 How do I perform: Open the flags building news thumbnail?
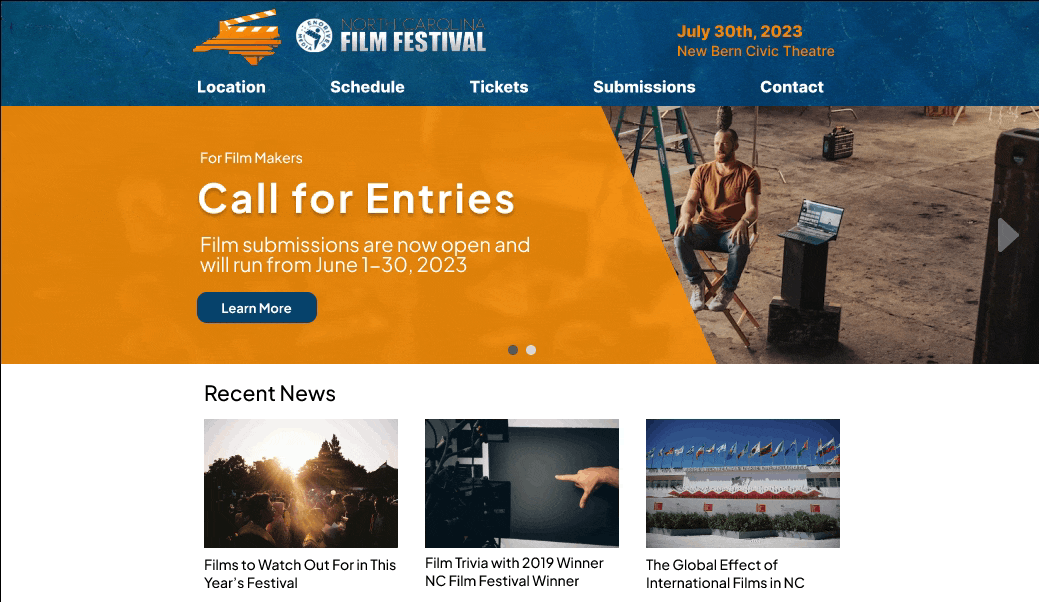(743, 483)
